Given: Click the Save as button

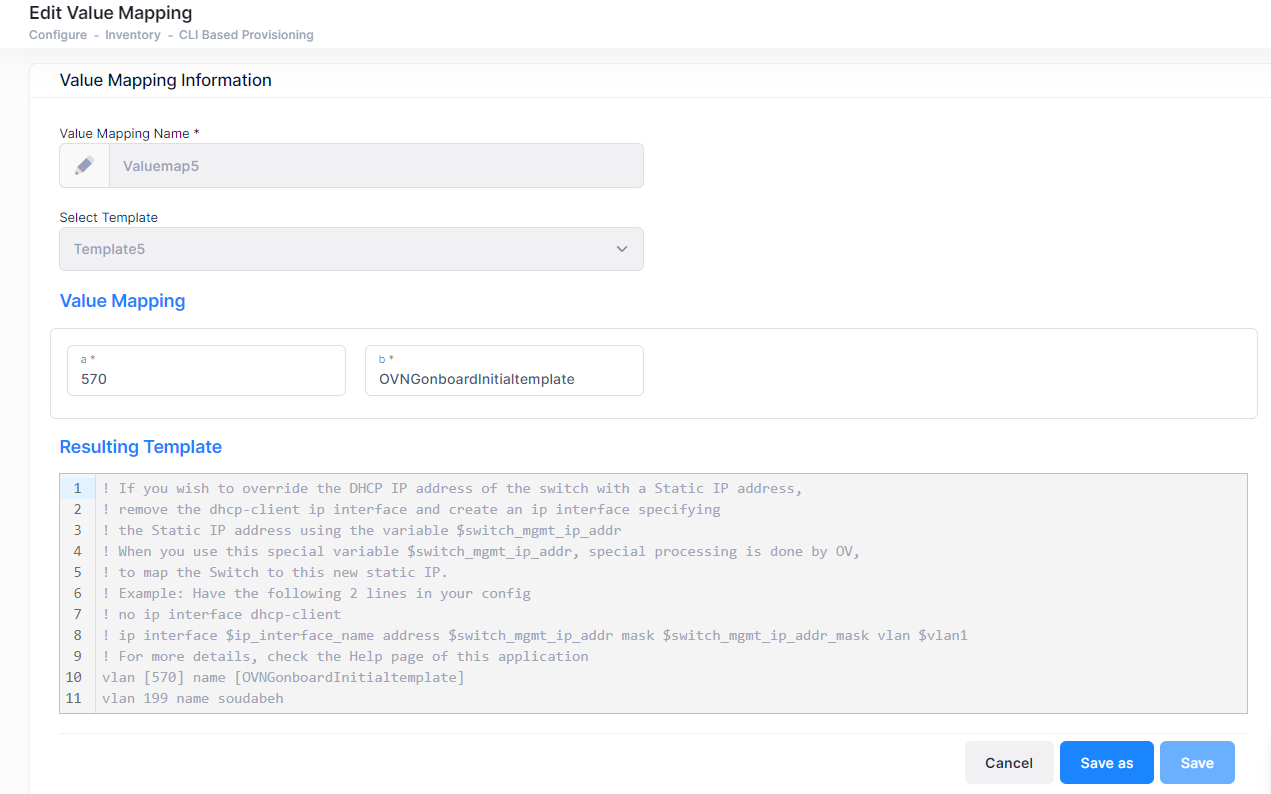Looking at the screenshot, I should (1106, 763).
